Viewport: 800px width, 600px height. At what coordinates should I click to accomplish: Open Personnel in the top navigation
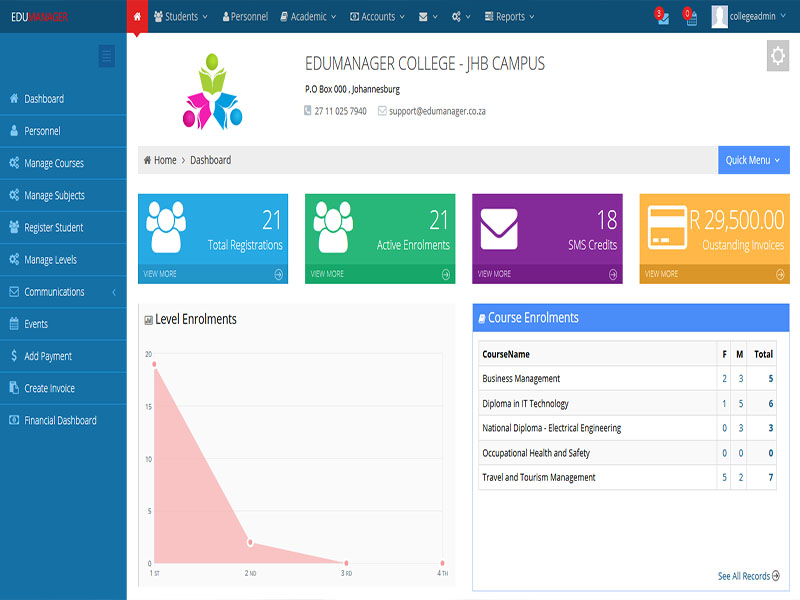click(x=245, y=16)
